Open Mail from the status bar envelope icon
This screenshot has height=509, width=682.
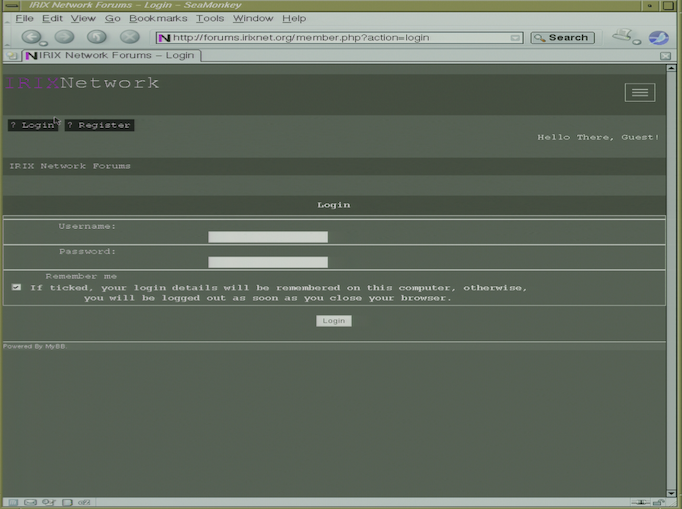[30, 502]
